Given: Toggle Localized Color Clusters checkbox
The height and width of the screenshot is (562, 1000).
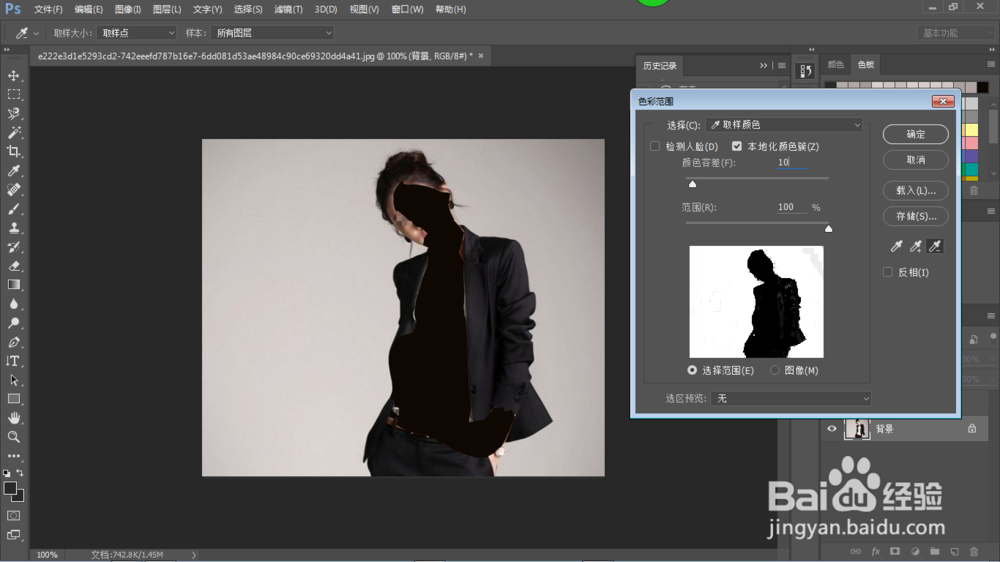Looking at the screenshot, I should coord(737,146).
